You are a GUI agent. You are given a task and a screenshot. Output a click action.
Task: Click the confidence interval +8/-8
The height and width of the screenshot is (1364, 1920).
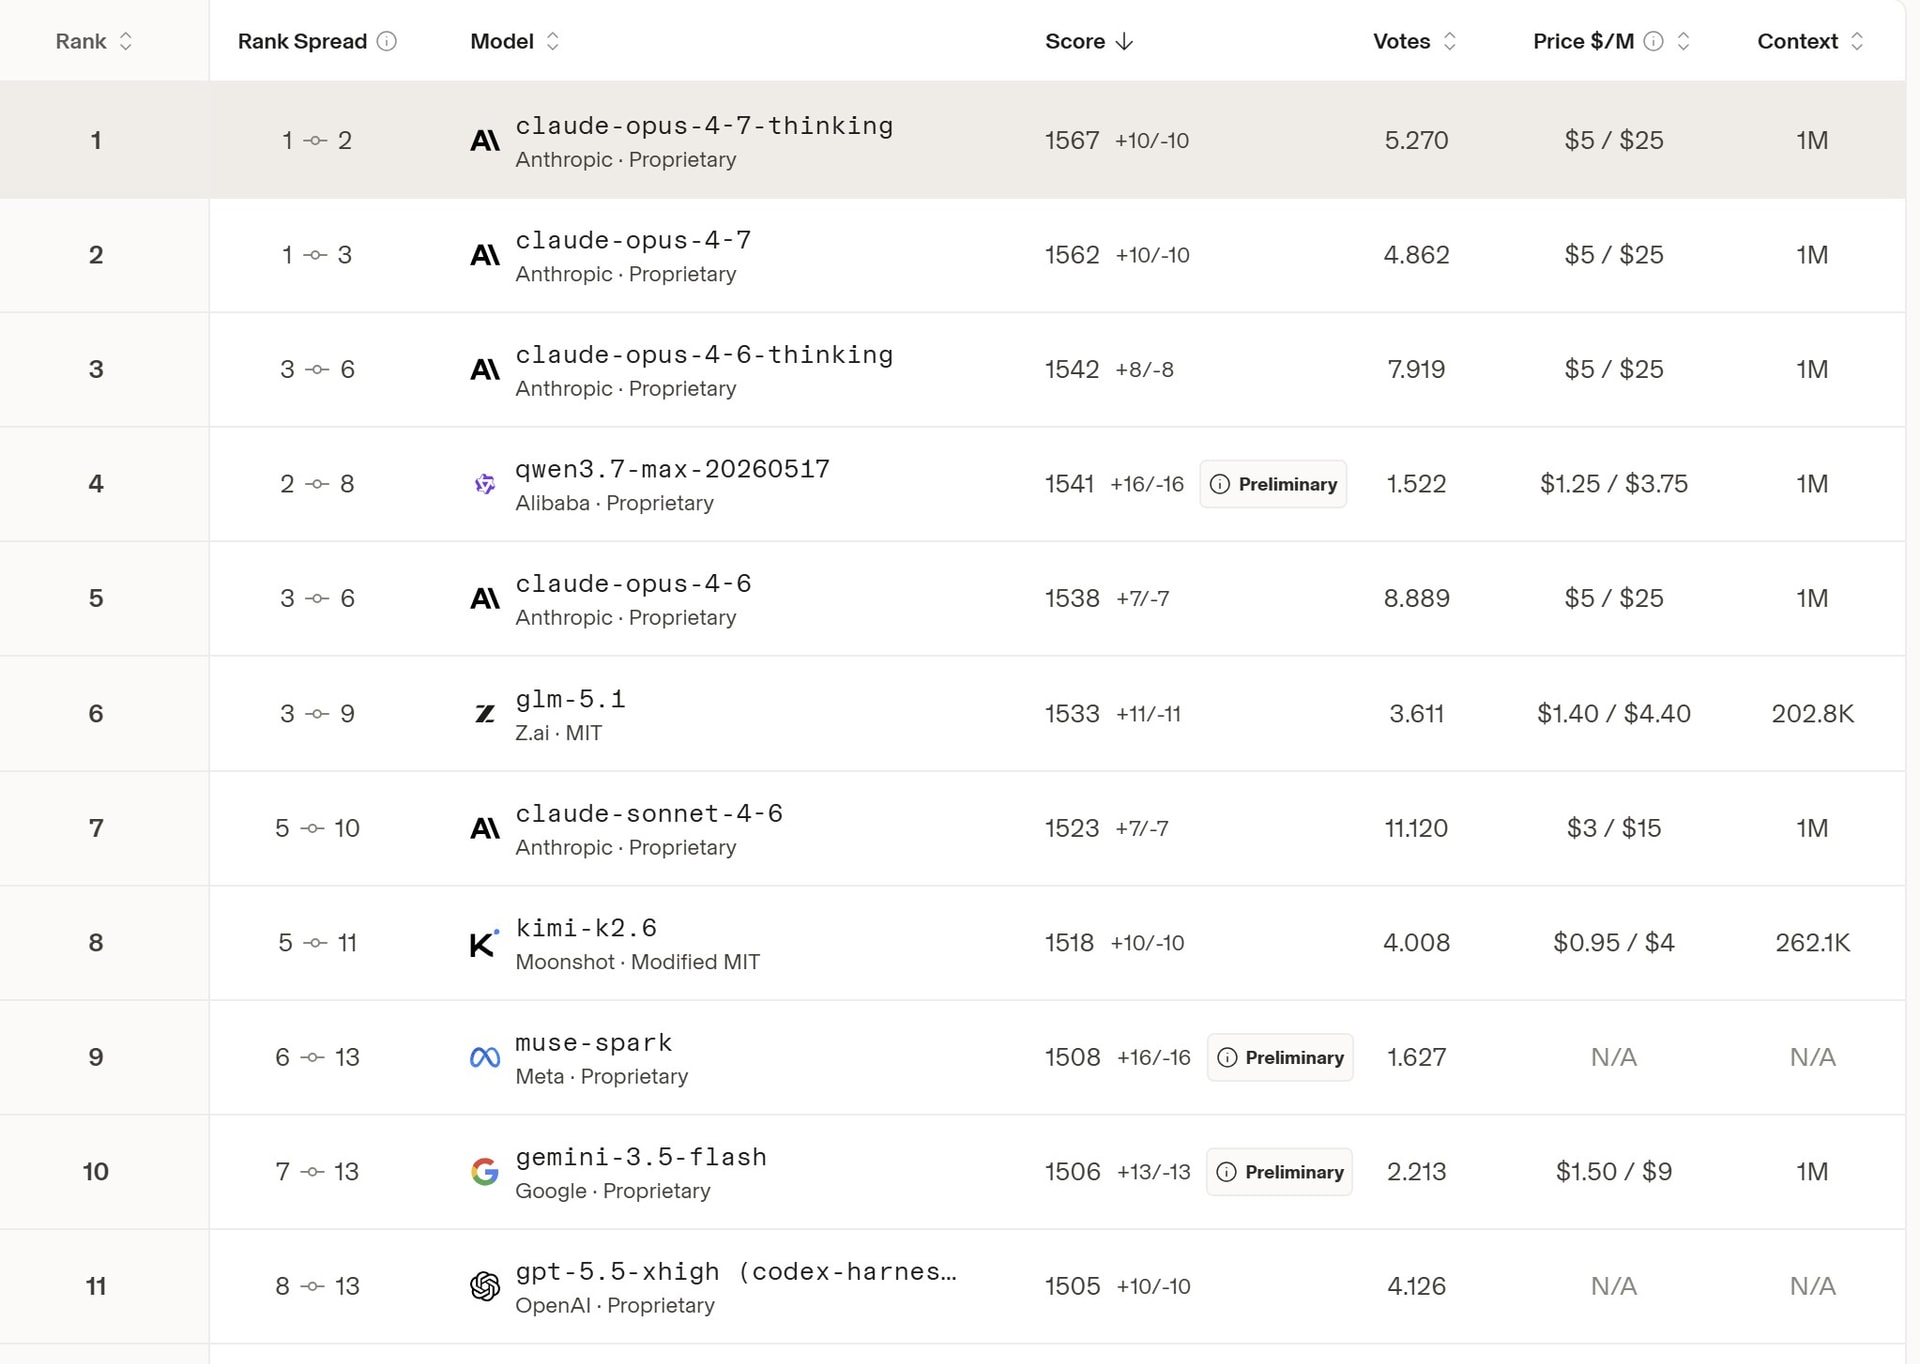[1145, 370]
